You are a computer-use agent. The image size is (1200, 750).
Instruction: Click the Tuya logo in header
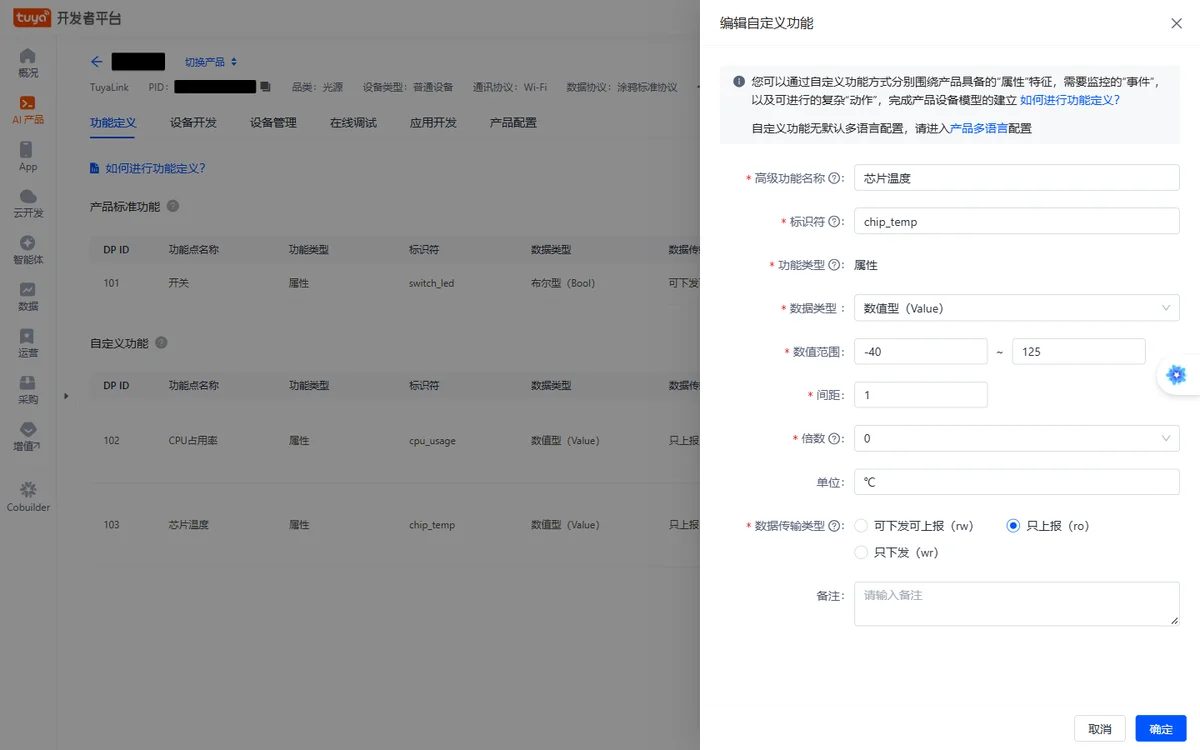click(x=31, y=18)
